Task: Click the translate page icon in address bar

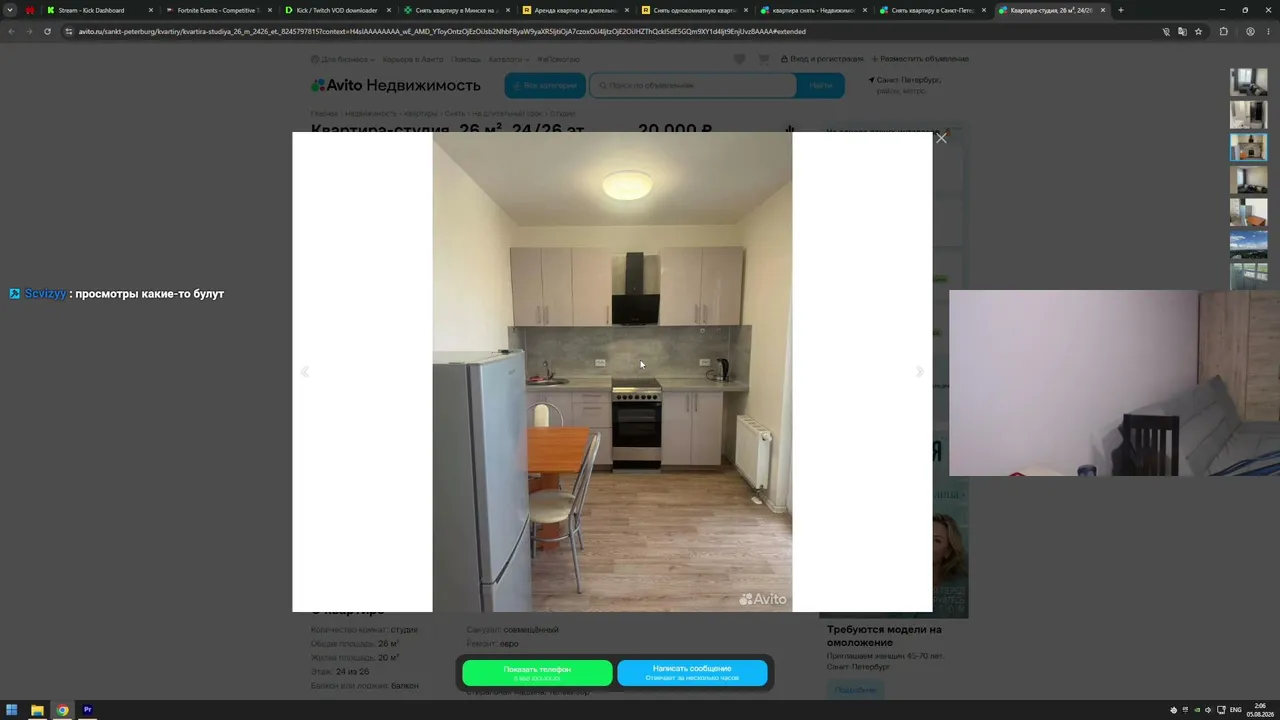Action: click(x=1182, y=31)
